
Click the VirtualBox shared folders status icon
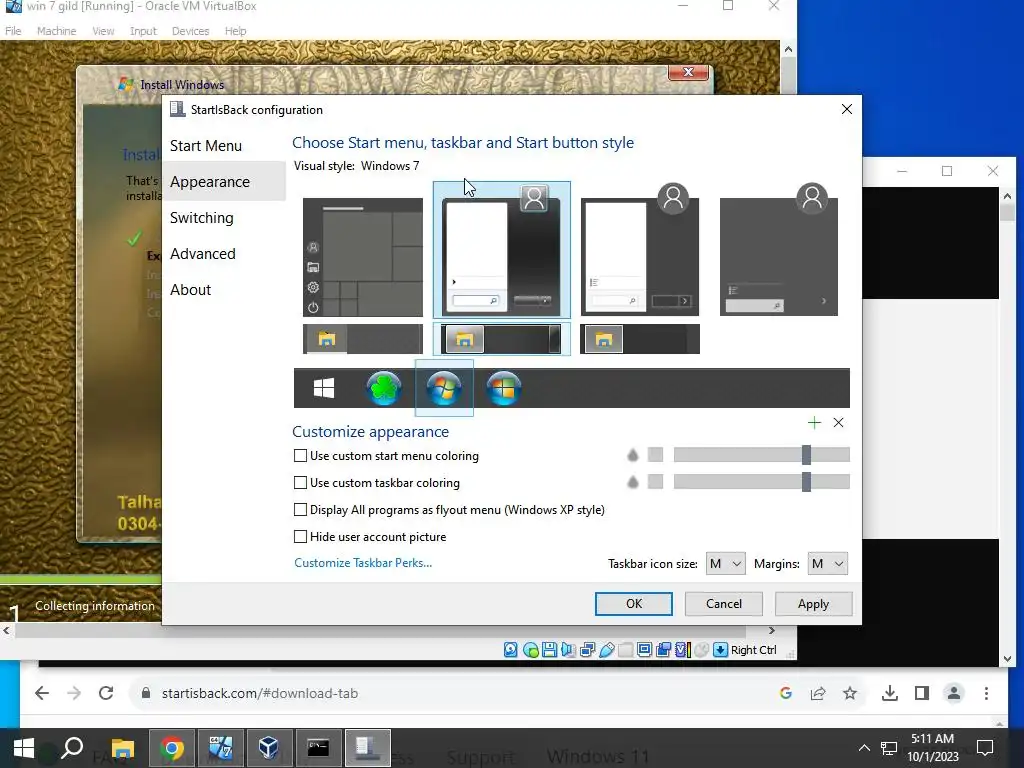tap(626, 650)
